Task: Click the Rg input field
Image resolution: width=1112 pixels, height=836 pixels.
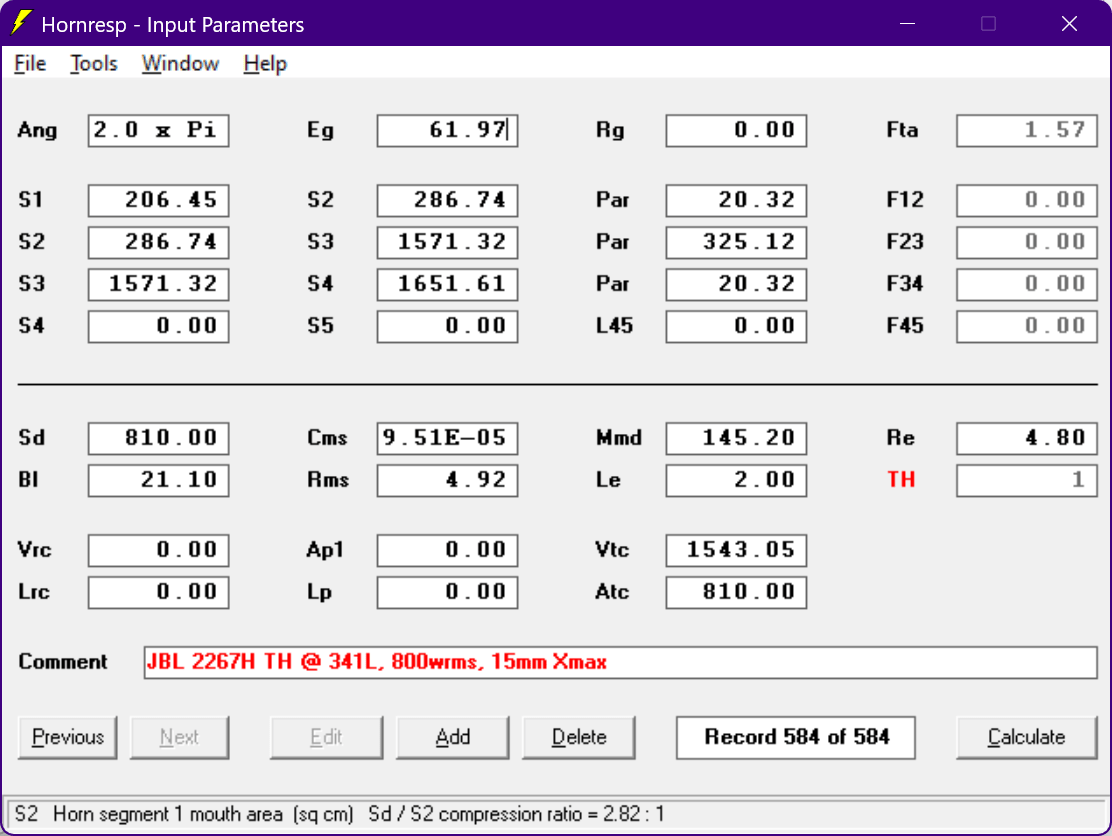Action: pos(736,130)
